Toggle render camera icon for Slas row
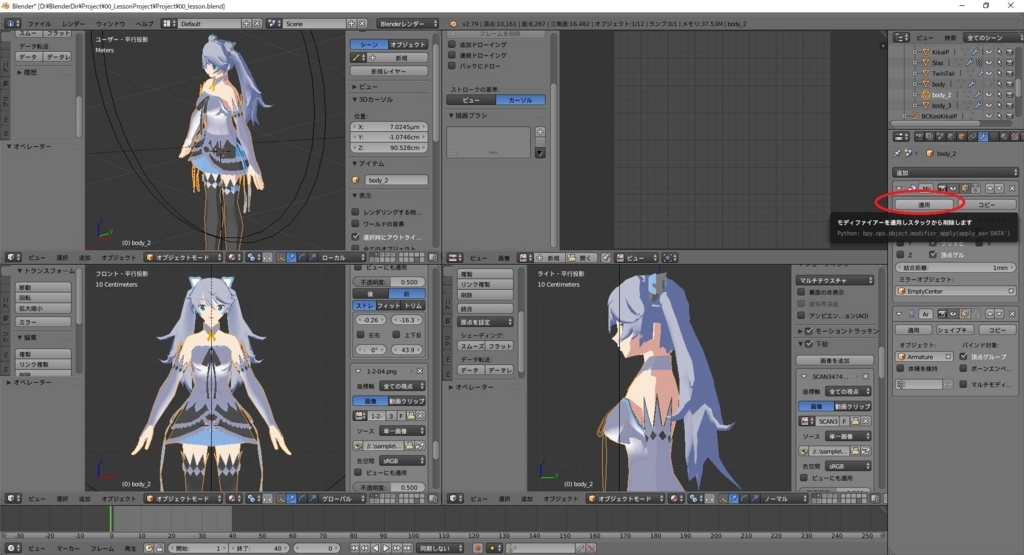This screenshot has height=555, width=1024. pyautogui.click(x=1010, y=63)
